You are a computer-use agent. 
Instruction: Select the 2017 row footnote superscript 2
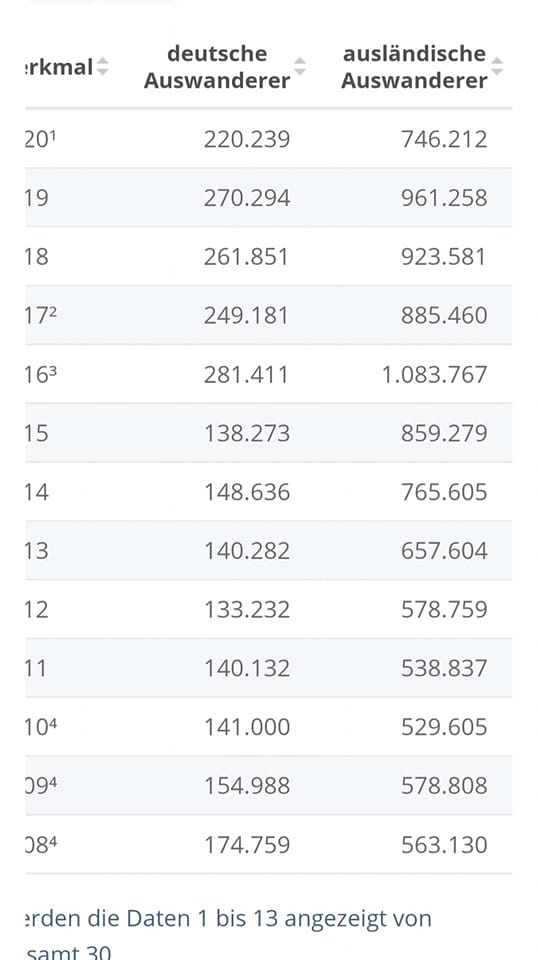pos(53,310)
